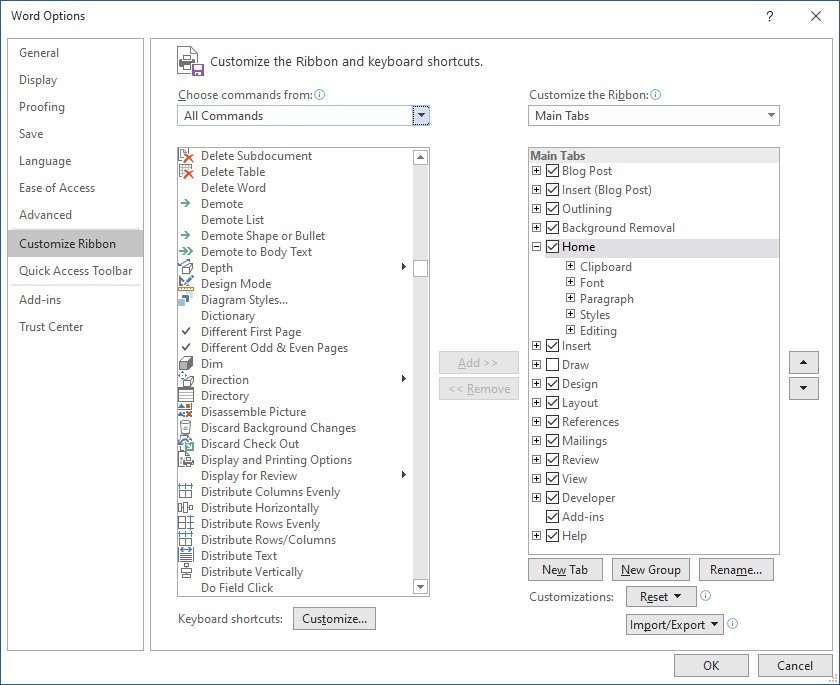Click the info icon next to Import/Export
Screen dimensions: 840x685
733,623
